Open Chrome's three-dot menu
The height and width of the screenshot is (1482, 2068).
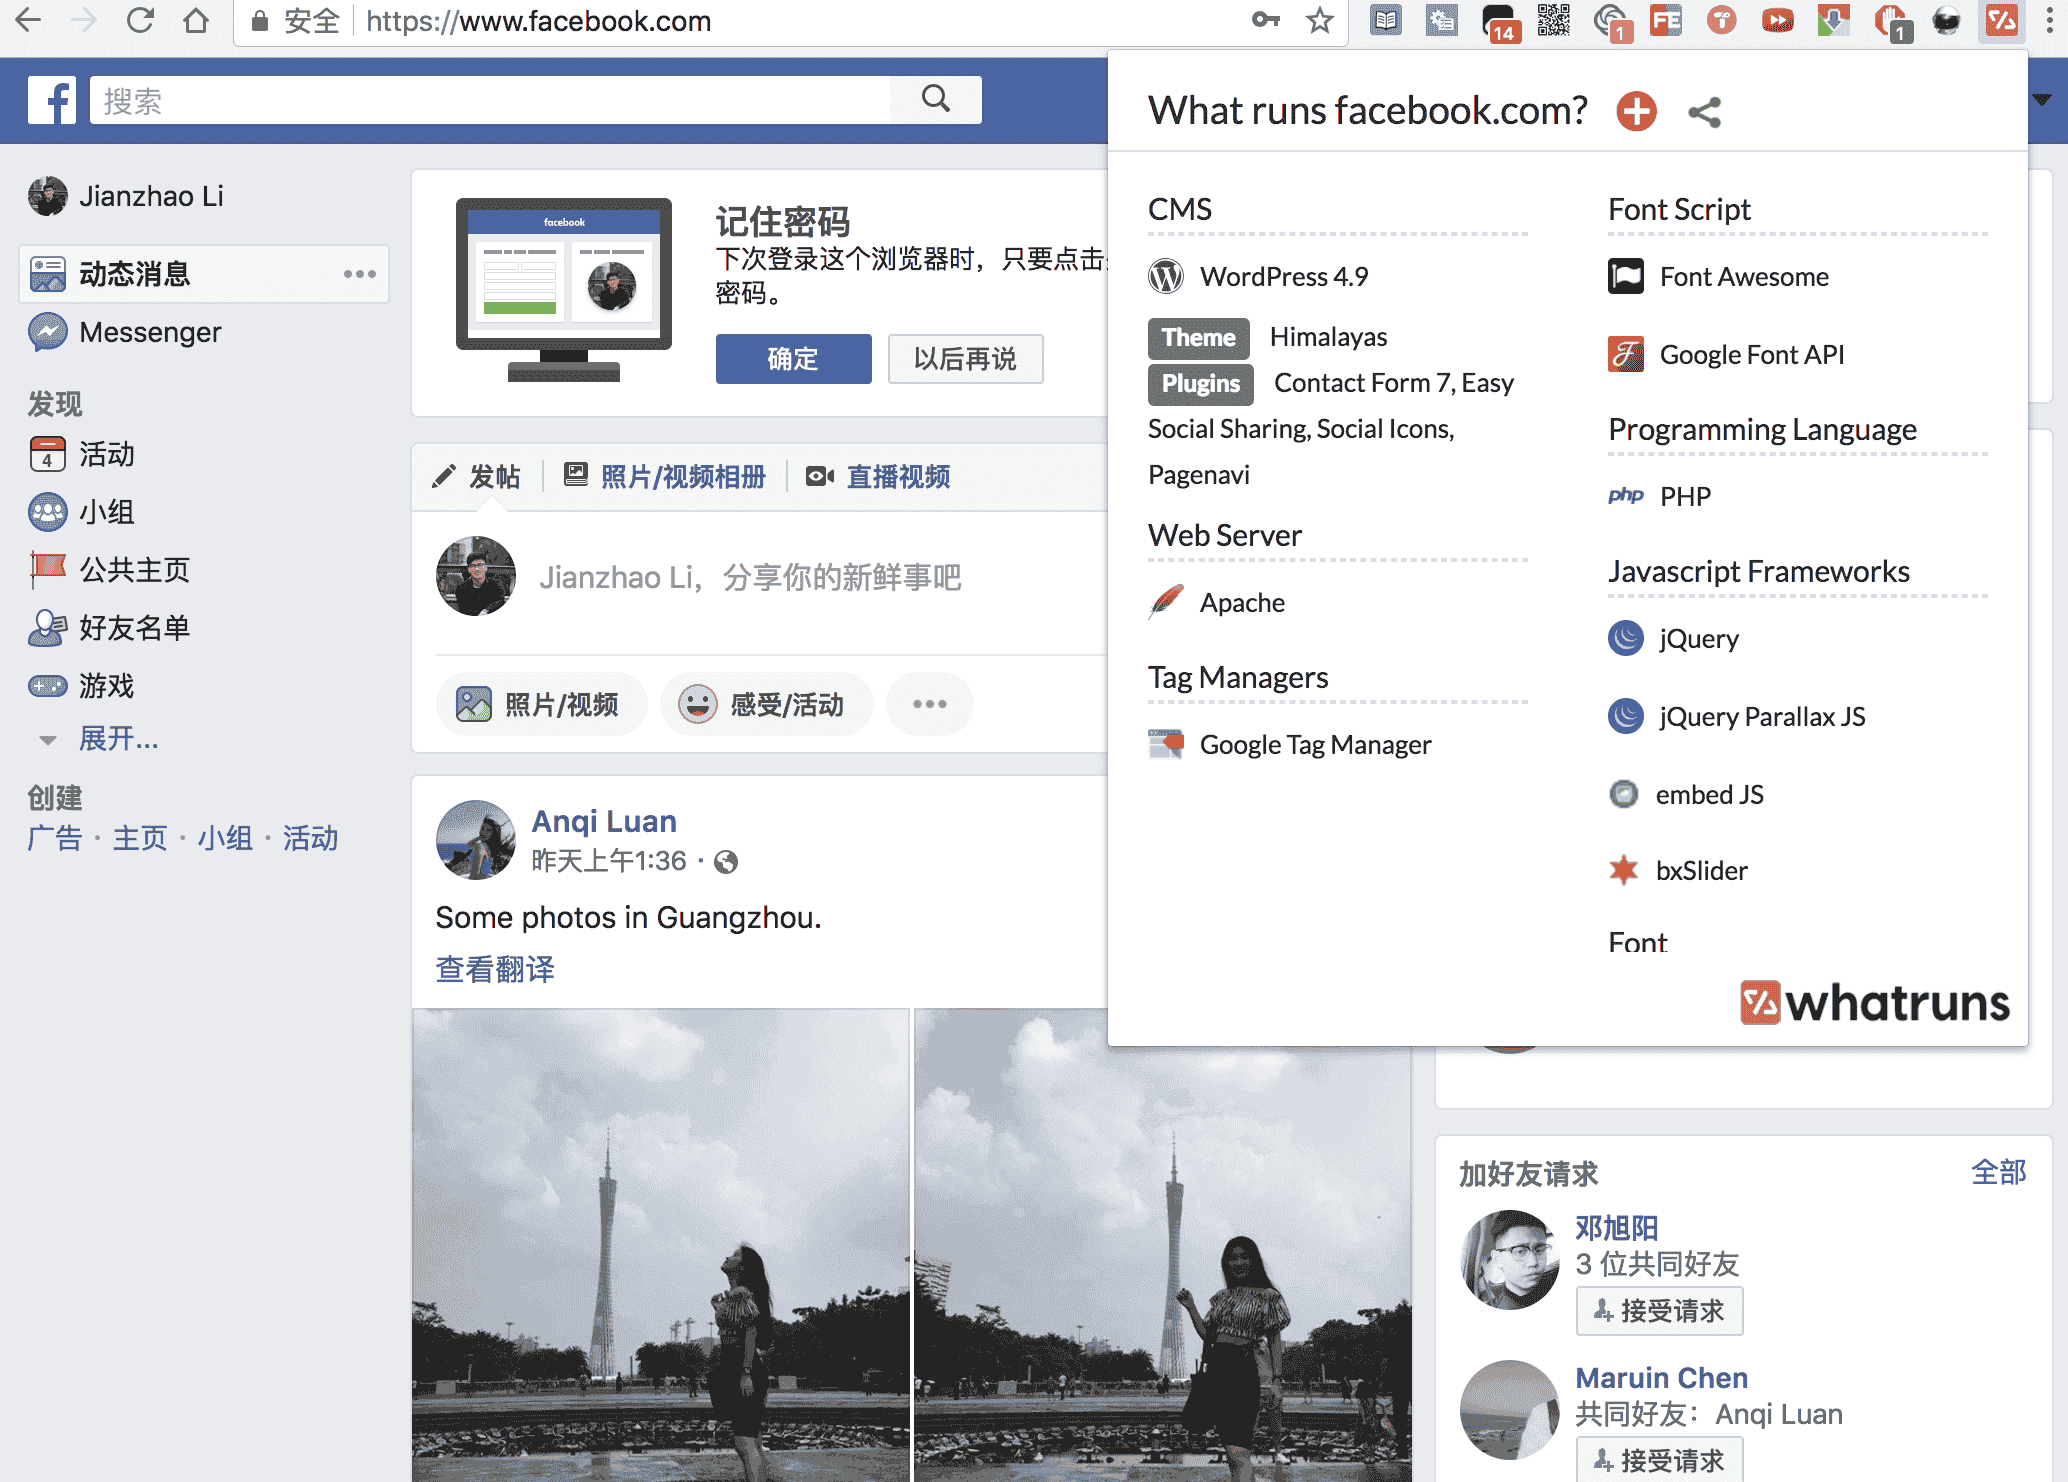click(2048, 21)
